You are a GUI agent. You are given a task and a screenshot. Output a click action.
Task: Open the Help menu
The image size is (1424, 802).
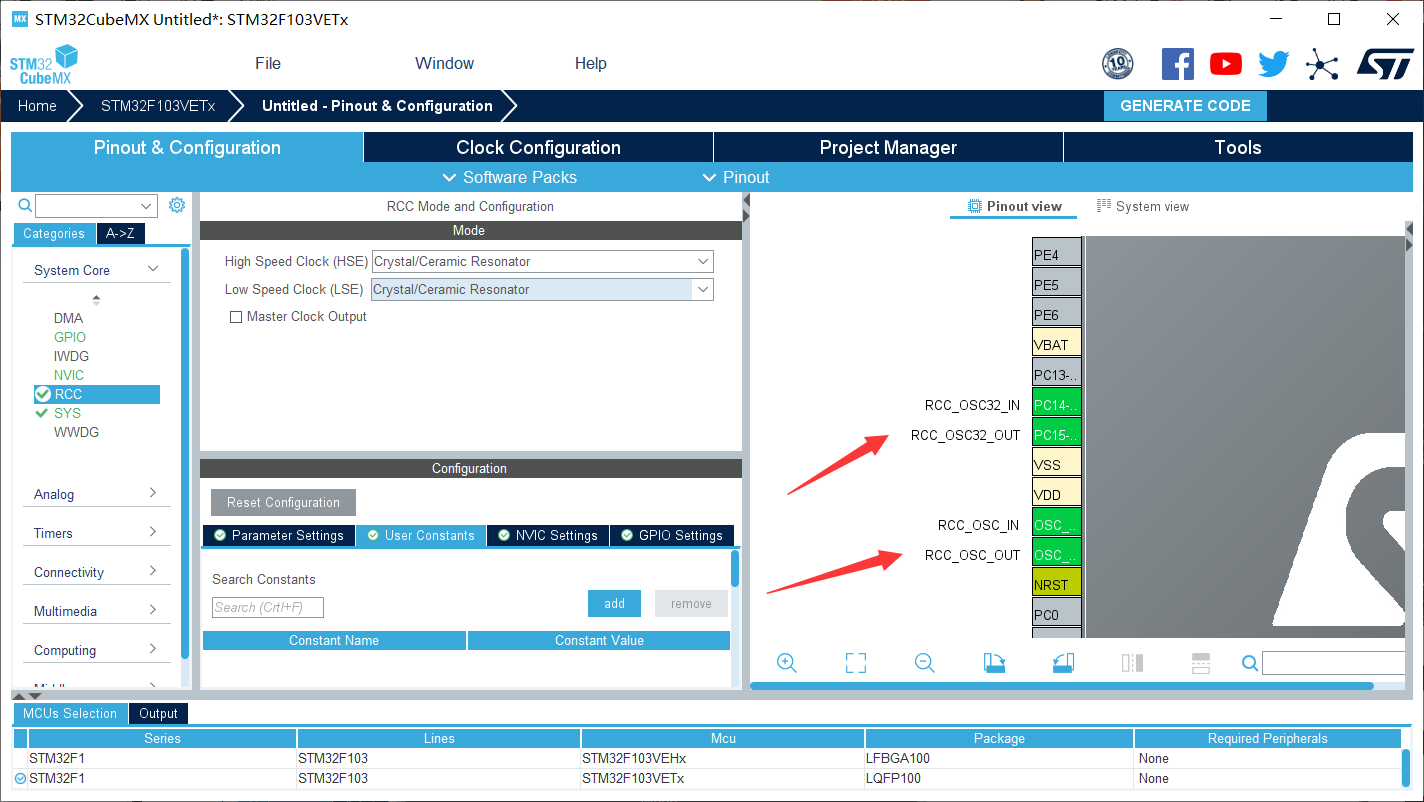590,63
